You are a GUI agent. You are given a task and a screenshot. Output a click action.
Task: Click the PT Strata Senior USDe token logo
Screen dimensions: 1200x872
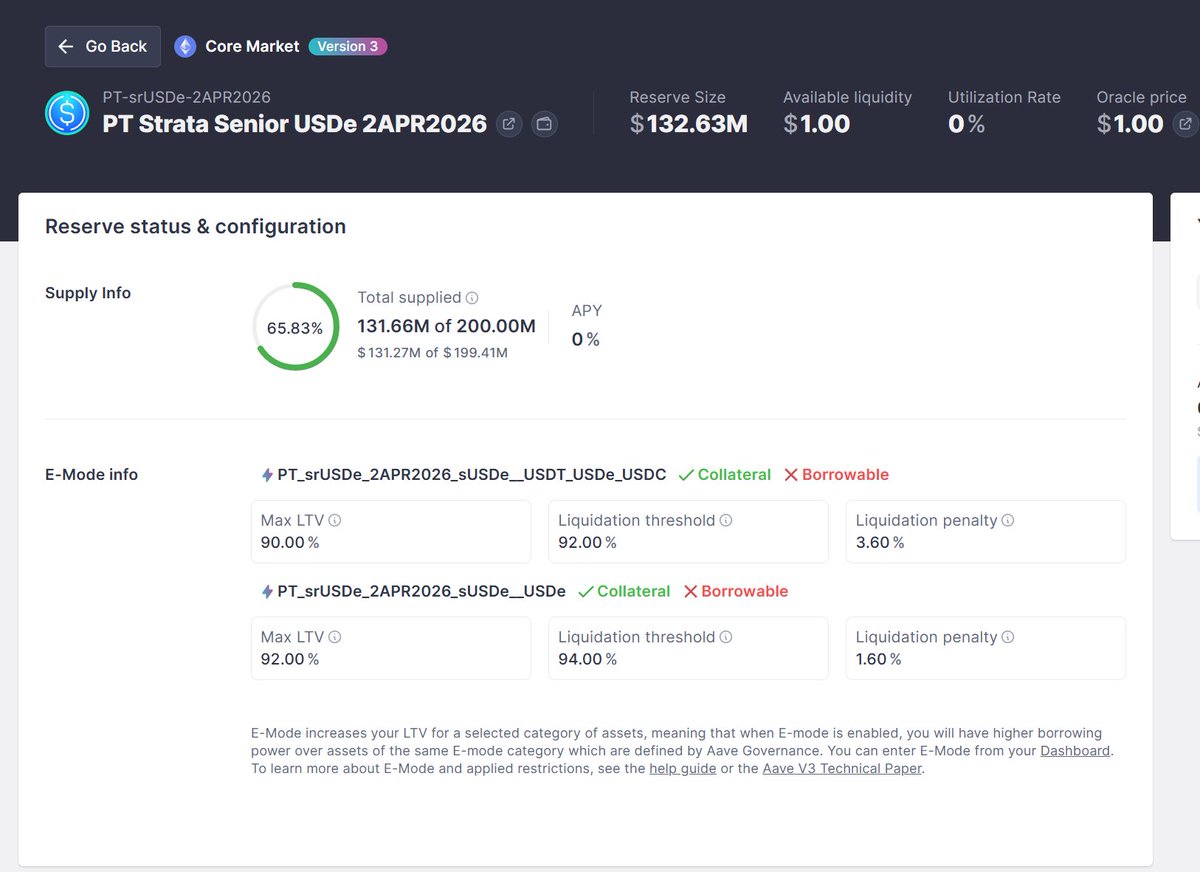pyautogui.click(x=67, y=112)
